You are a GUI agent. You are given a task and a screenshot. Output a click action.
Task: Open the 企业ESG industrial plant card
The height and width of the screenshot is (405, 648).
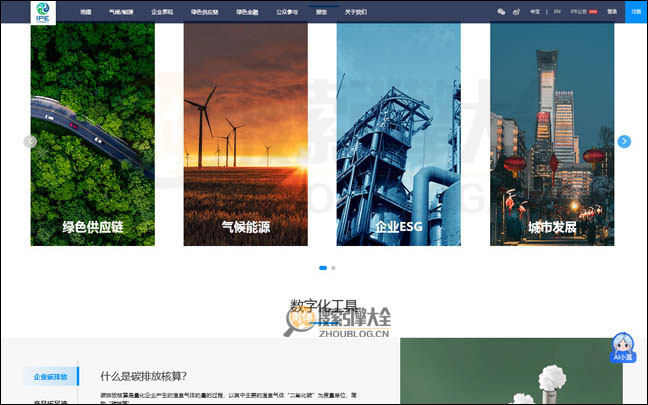(x=398, y=134)
